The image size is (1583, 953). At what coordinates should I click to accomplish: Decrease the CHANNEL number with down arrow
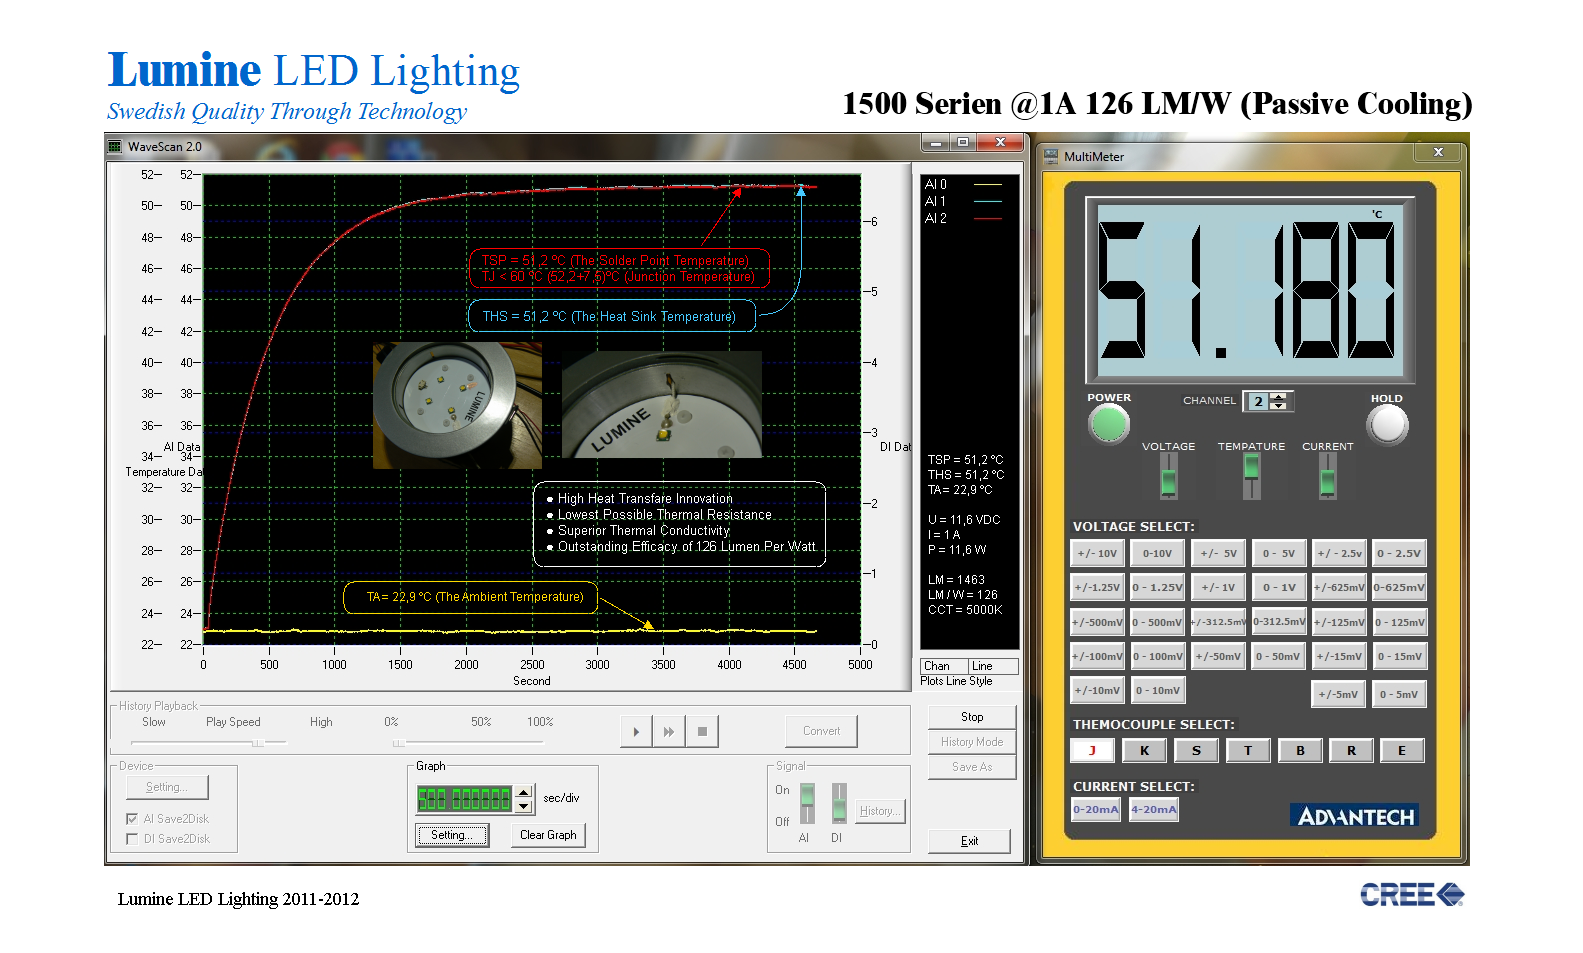(1278, 406)
